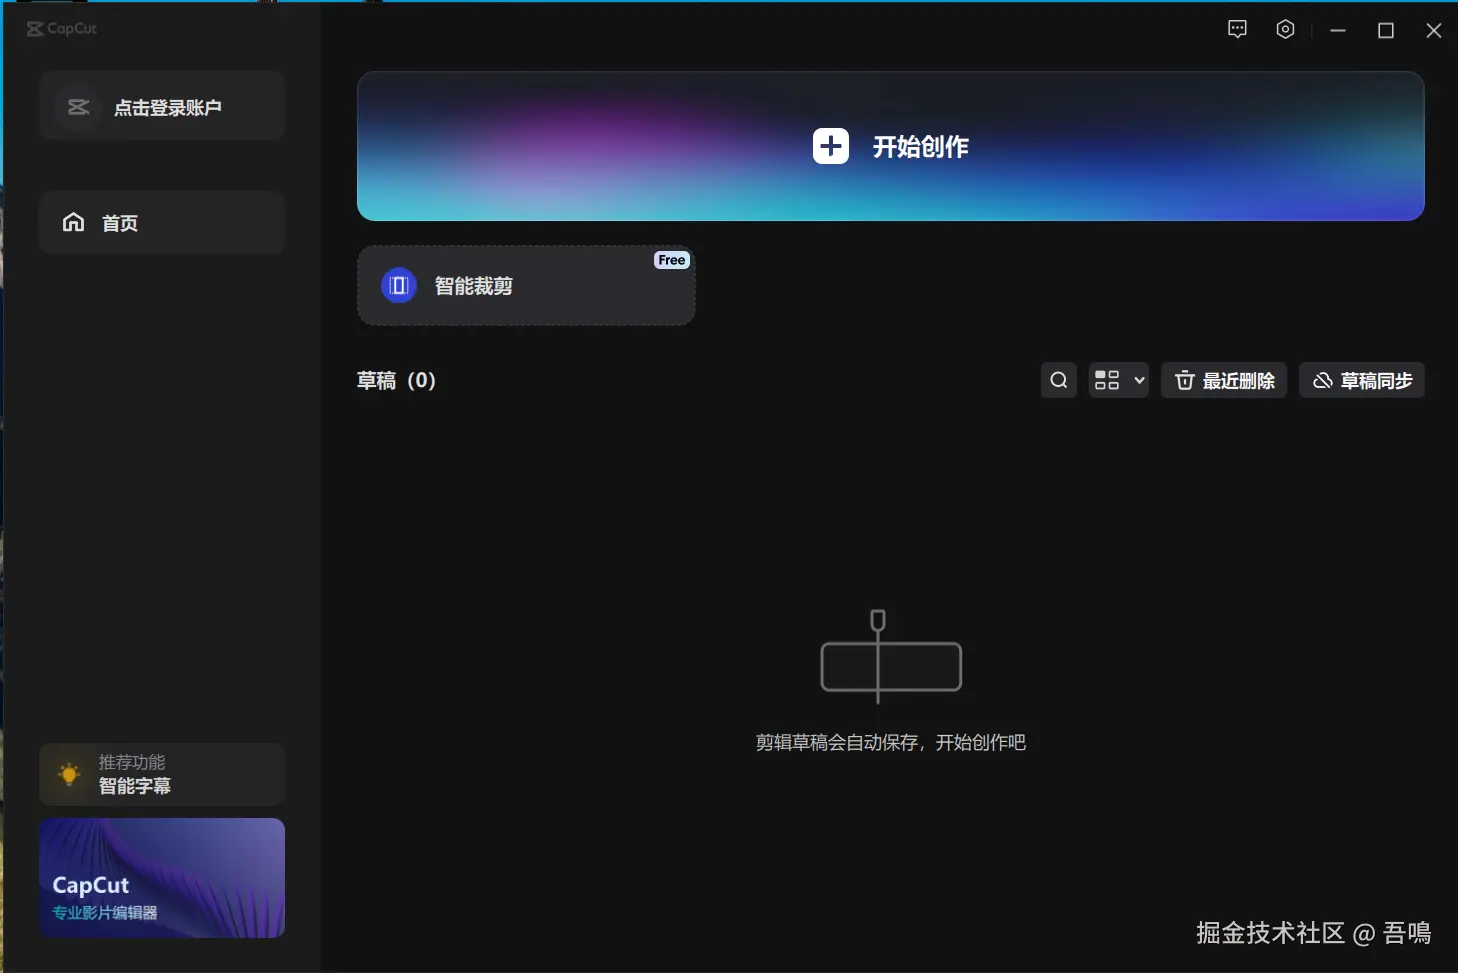
Task: Click the home house icon
Action: point(74,222)
